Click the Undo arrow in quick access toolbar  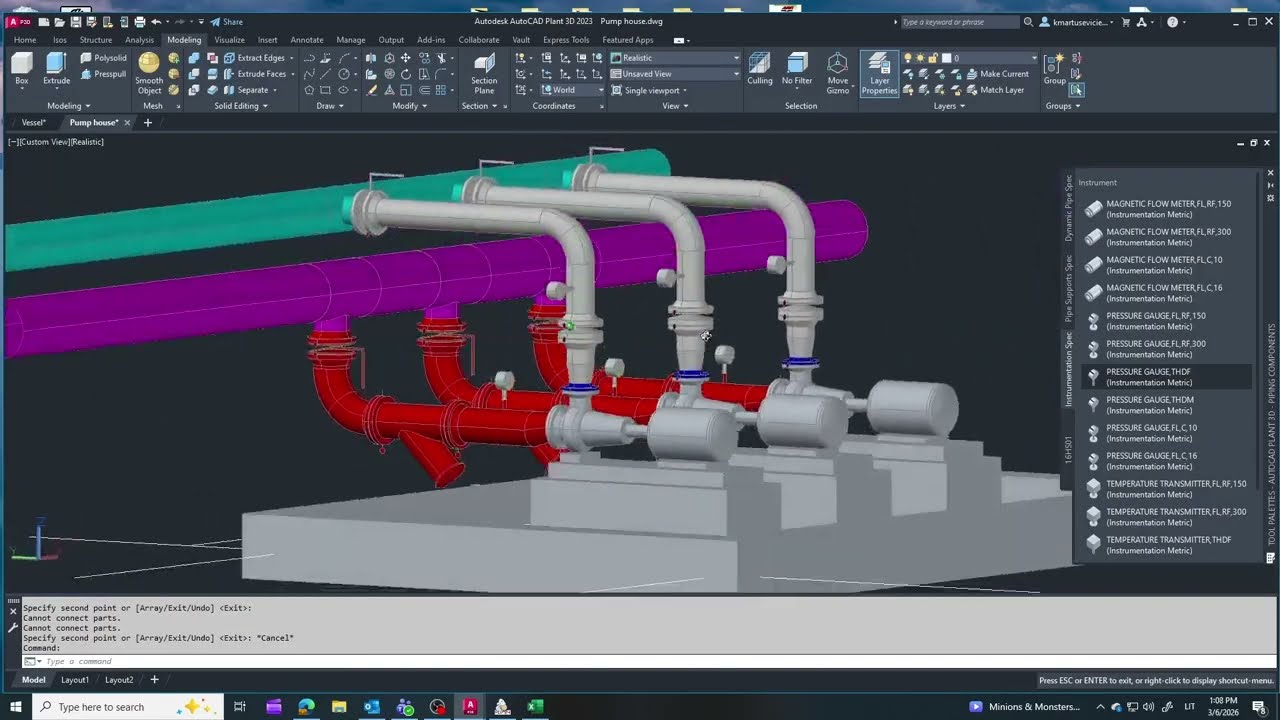tap(156, 22)
